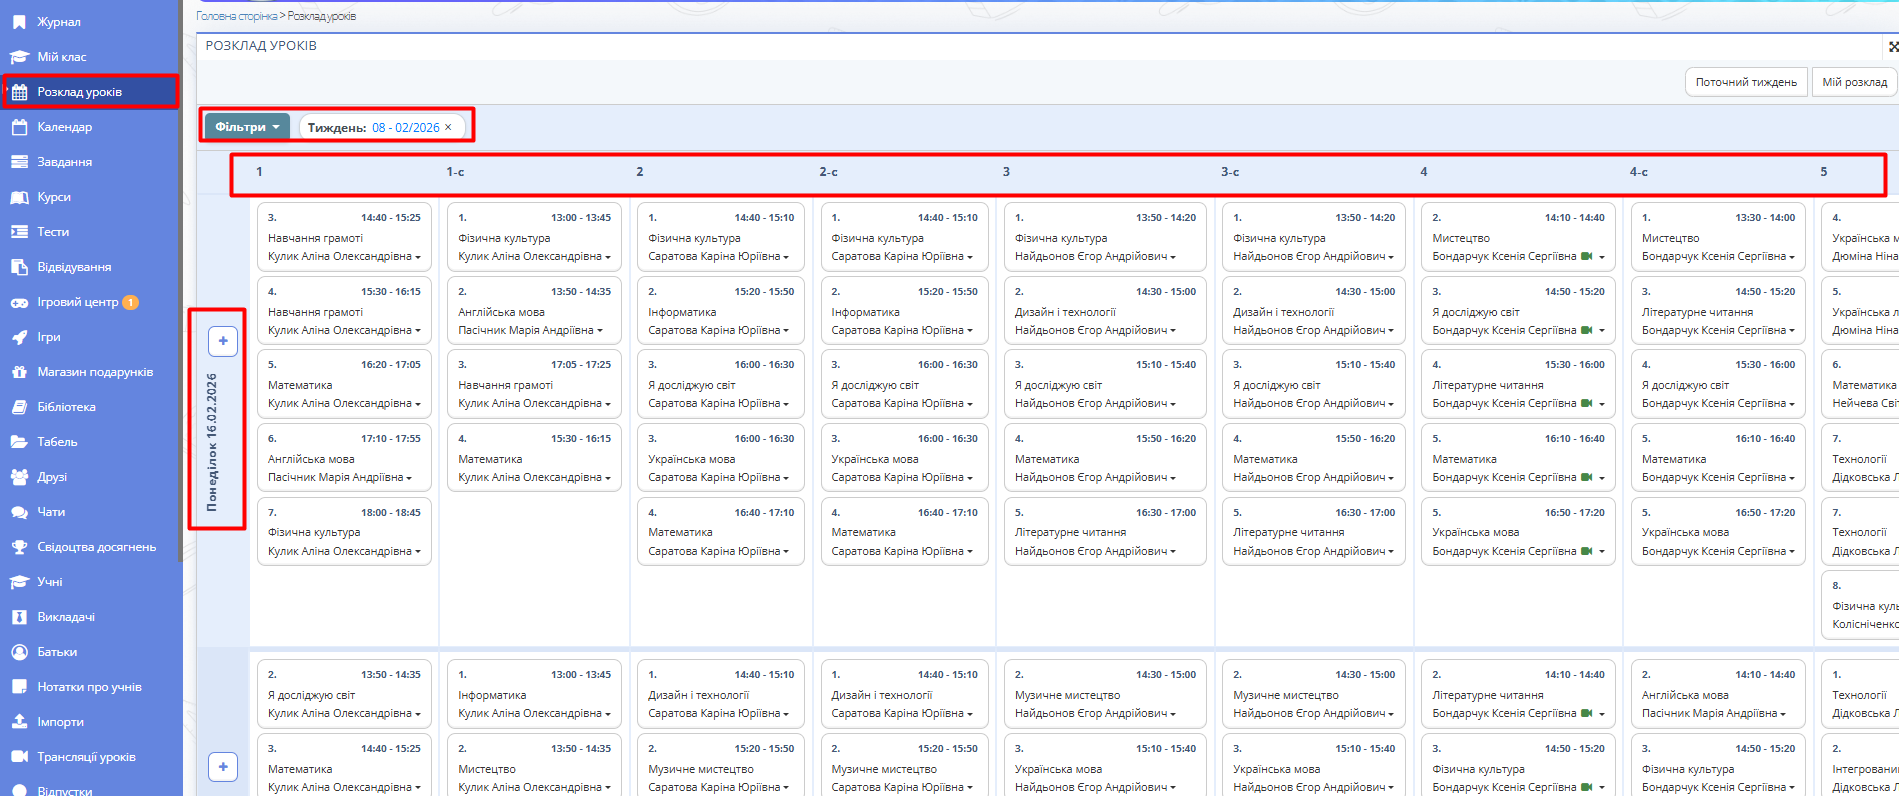This screenshot has width=1899, height=796.
Task: Open Завдання in the sidebar menu
Action: [x=64, y=162]
